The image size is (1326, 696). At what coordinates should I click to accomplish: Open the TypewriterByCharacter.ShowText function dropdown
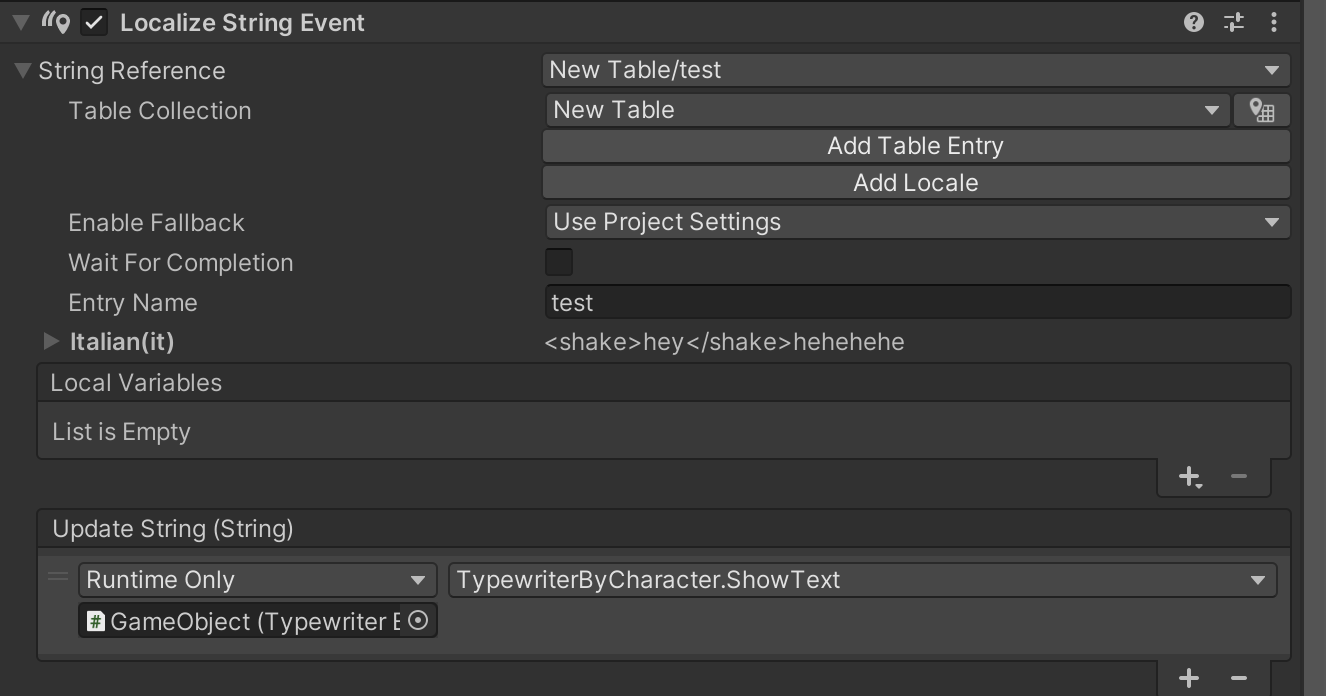pos(862,580)
